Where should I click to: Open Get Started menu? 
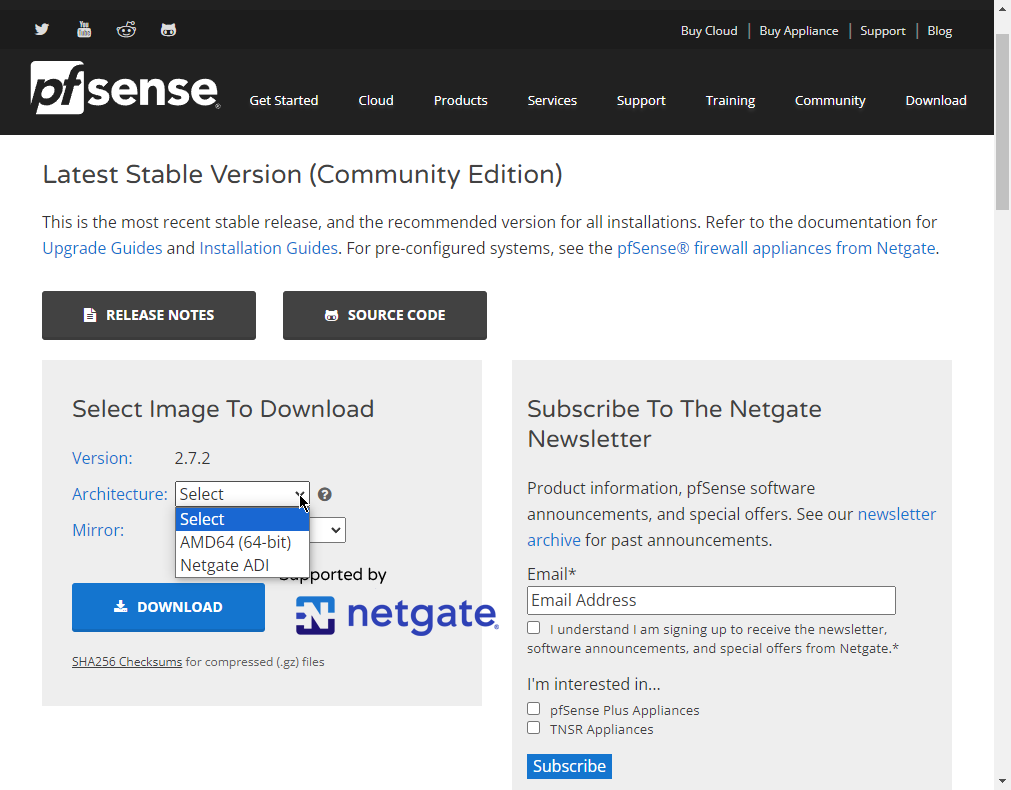284,101
